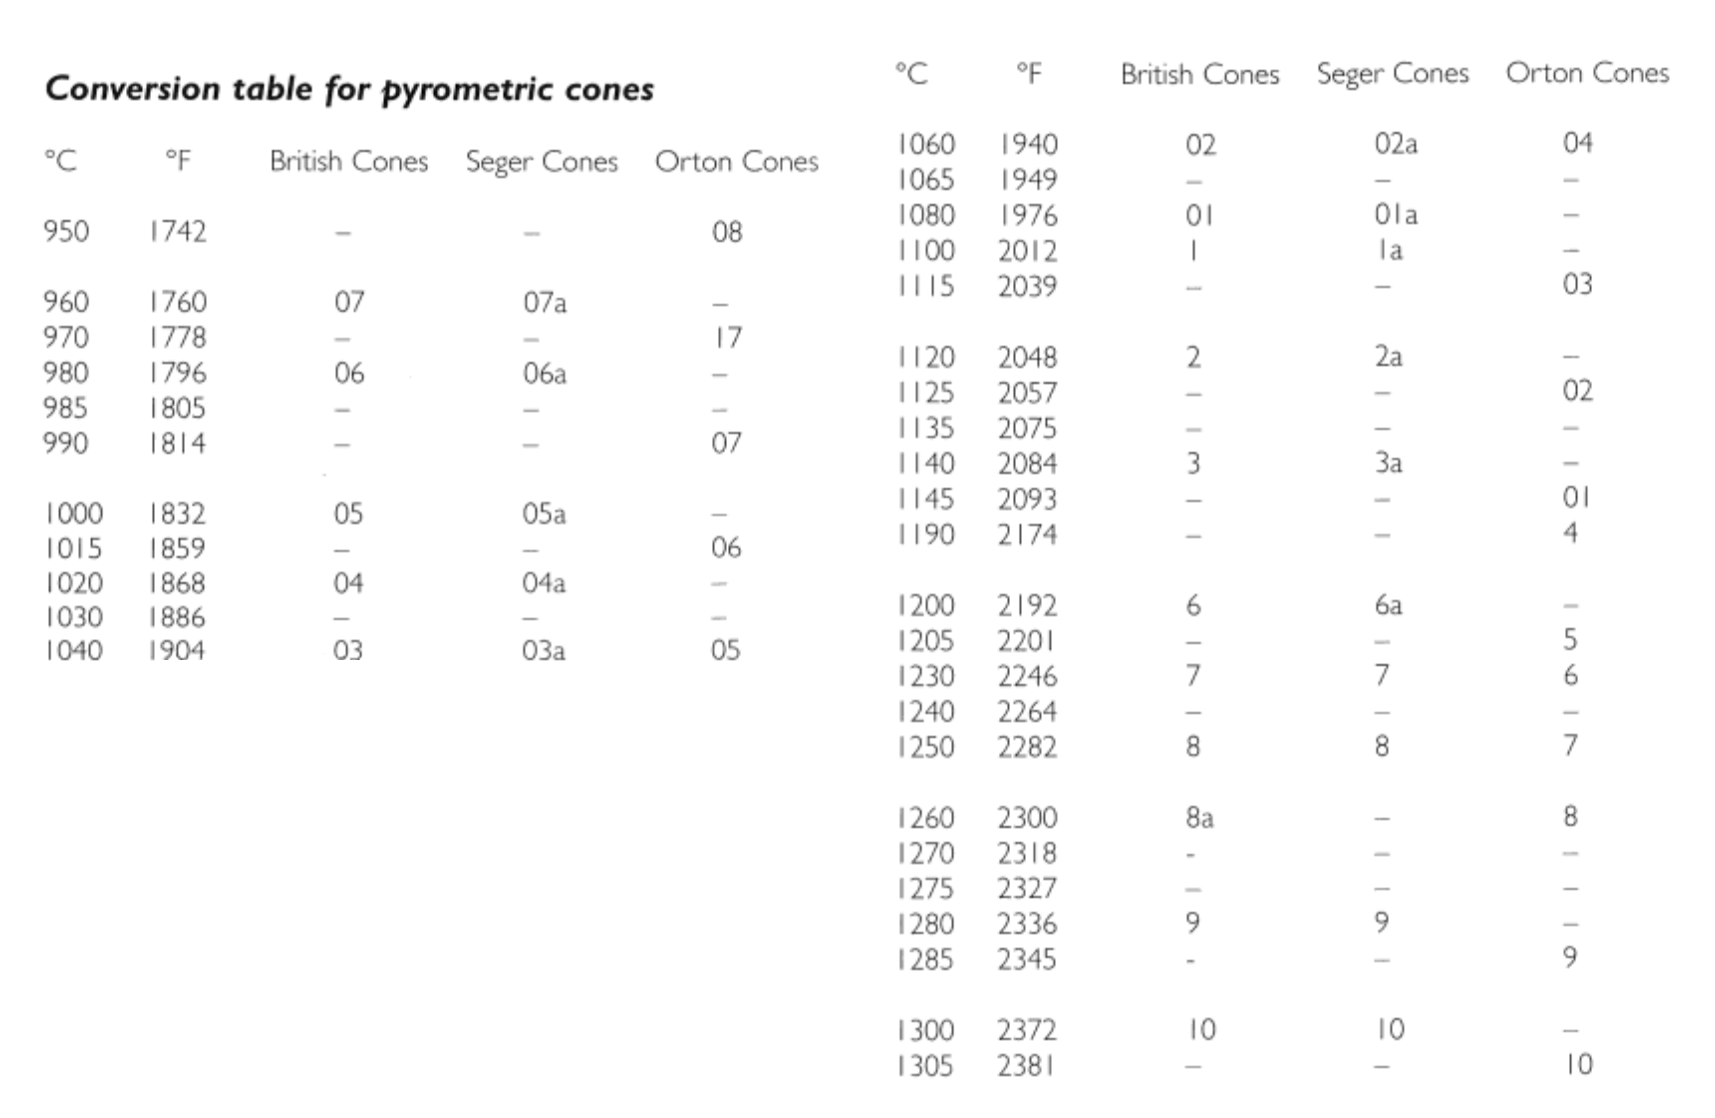Select Seger cone entry 05a
The image size is (1715, 1118).
(543, 514)
